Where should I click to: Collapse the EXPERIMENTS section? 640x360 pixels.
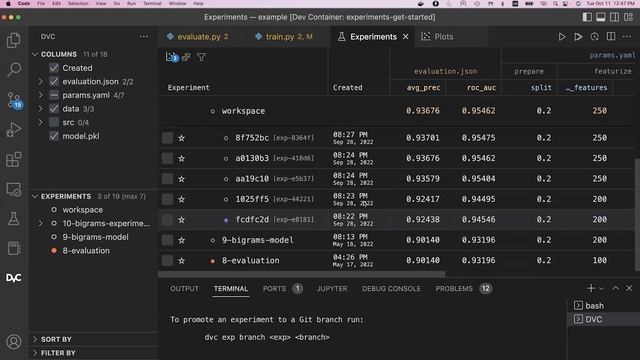(x=35, y=196)
